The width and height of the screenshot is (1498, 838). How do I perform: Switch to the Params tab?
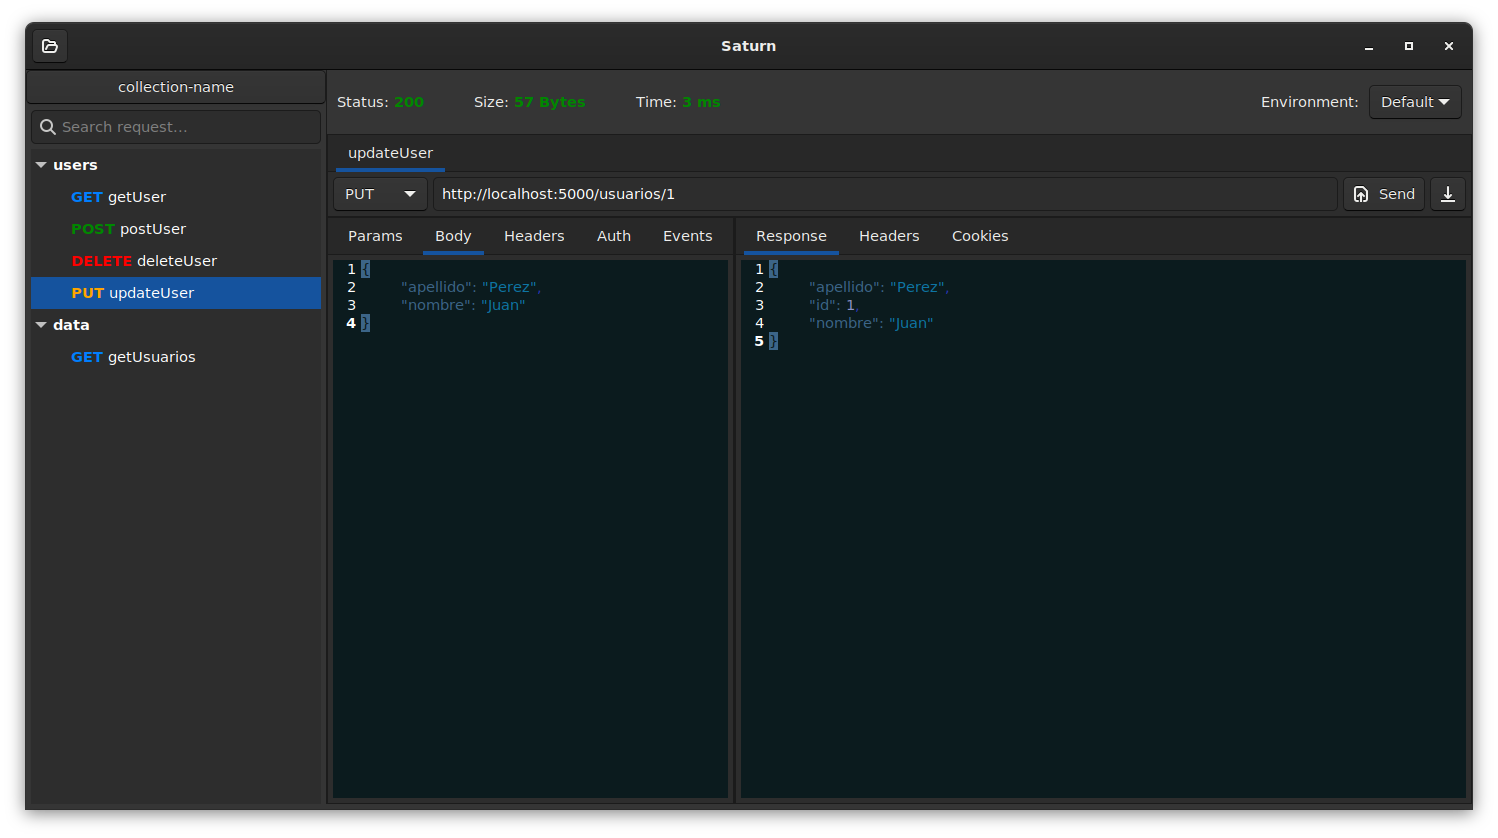375,236
